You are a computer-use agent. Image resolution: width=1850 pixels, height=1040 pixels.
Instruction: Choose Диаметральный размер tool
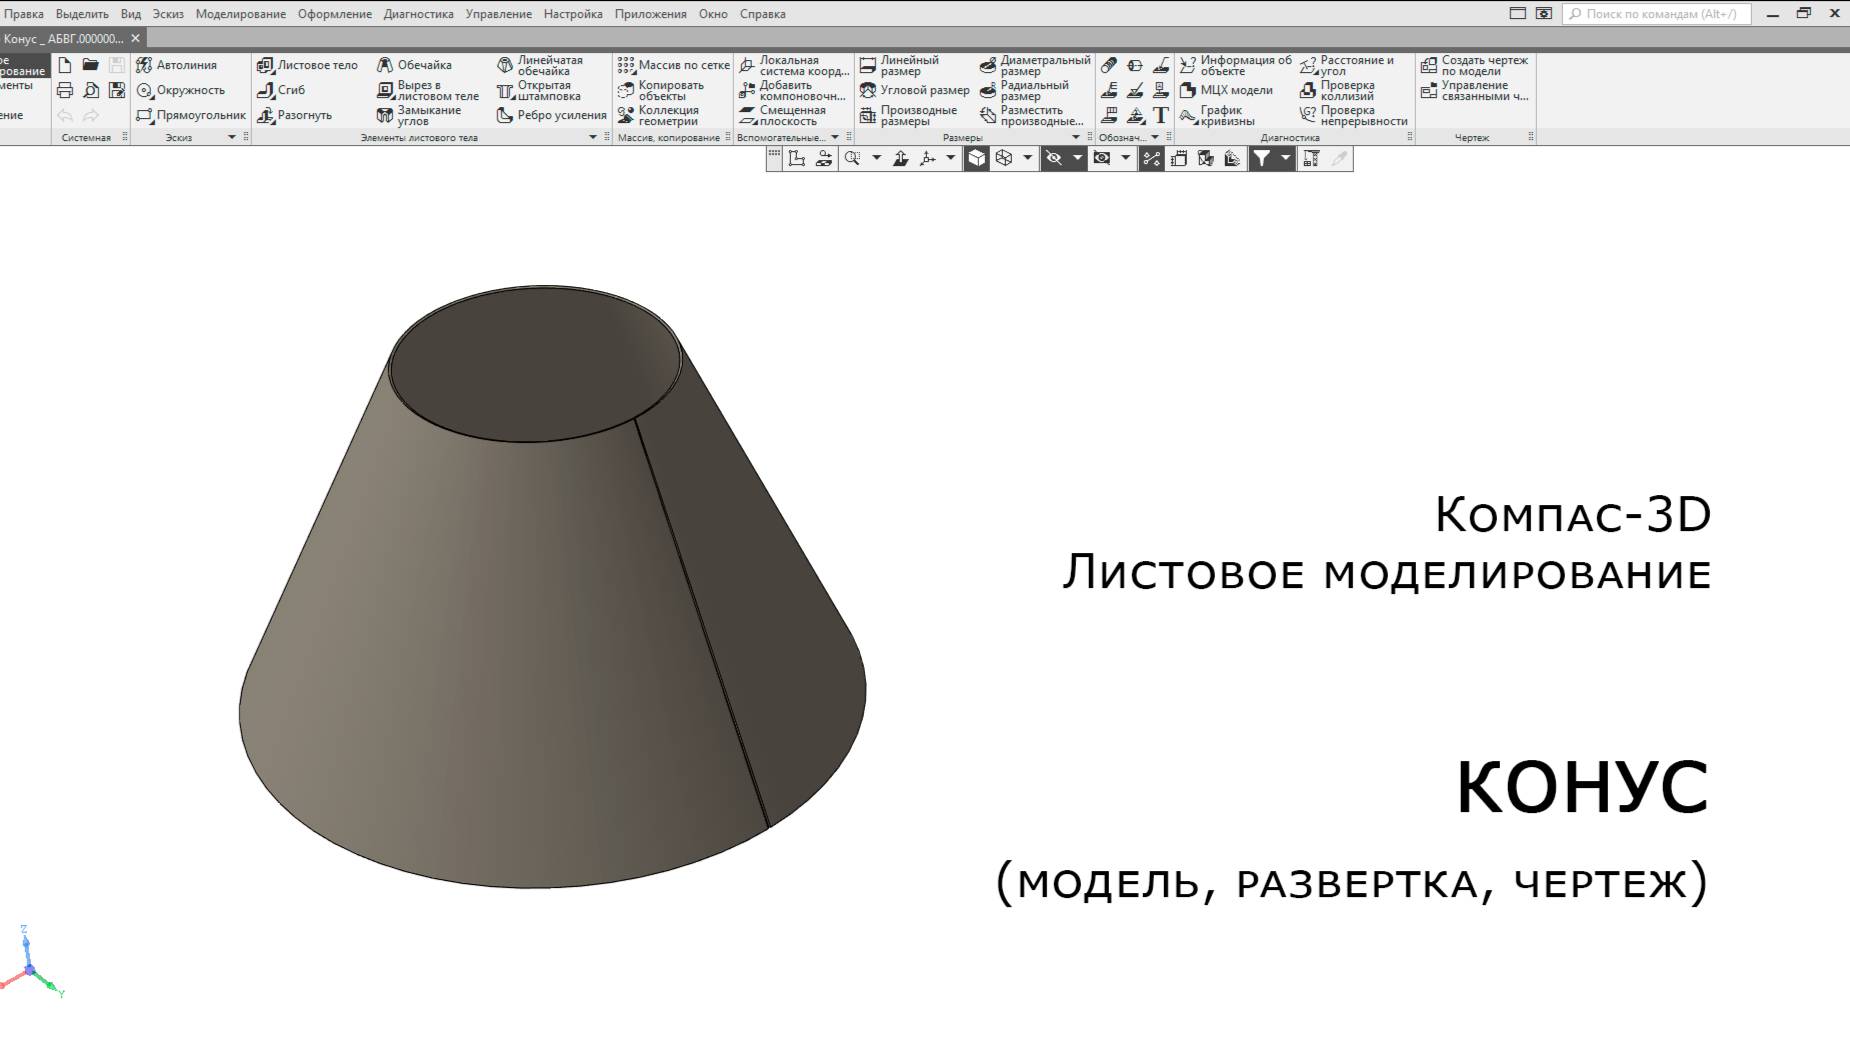pos(1034,65)
